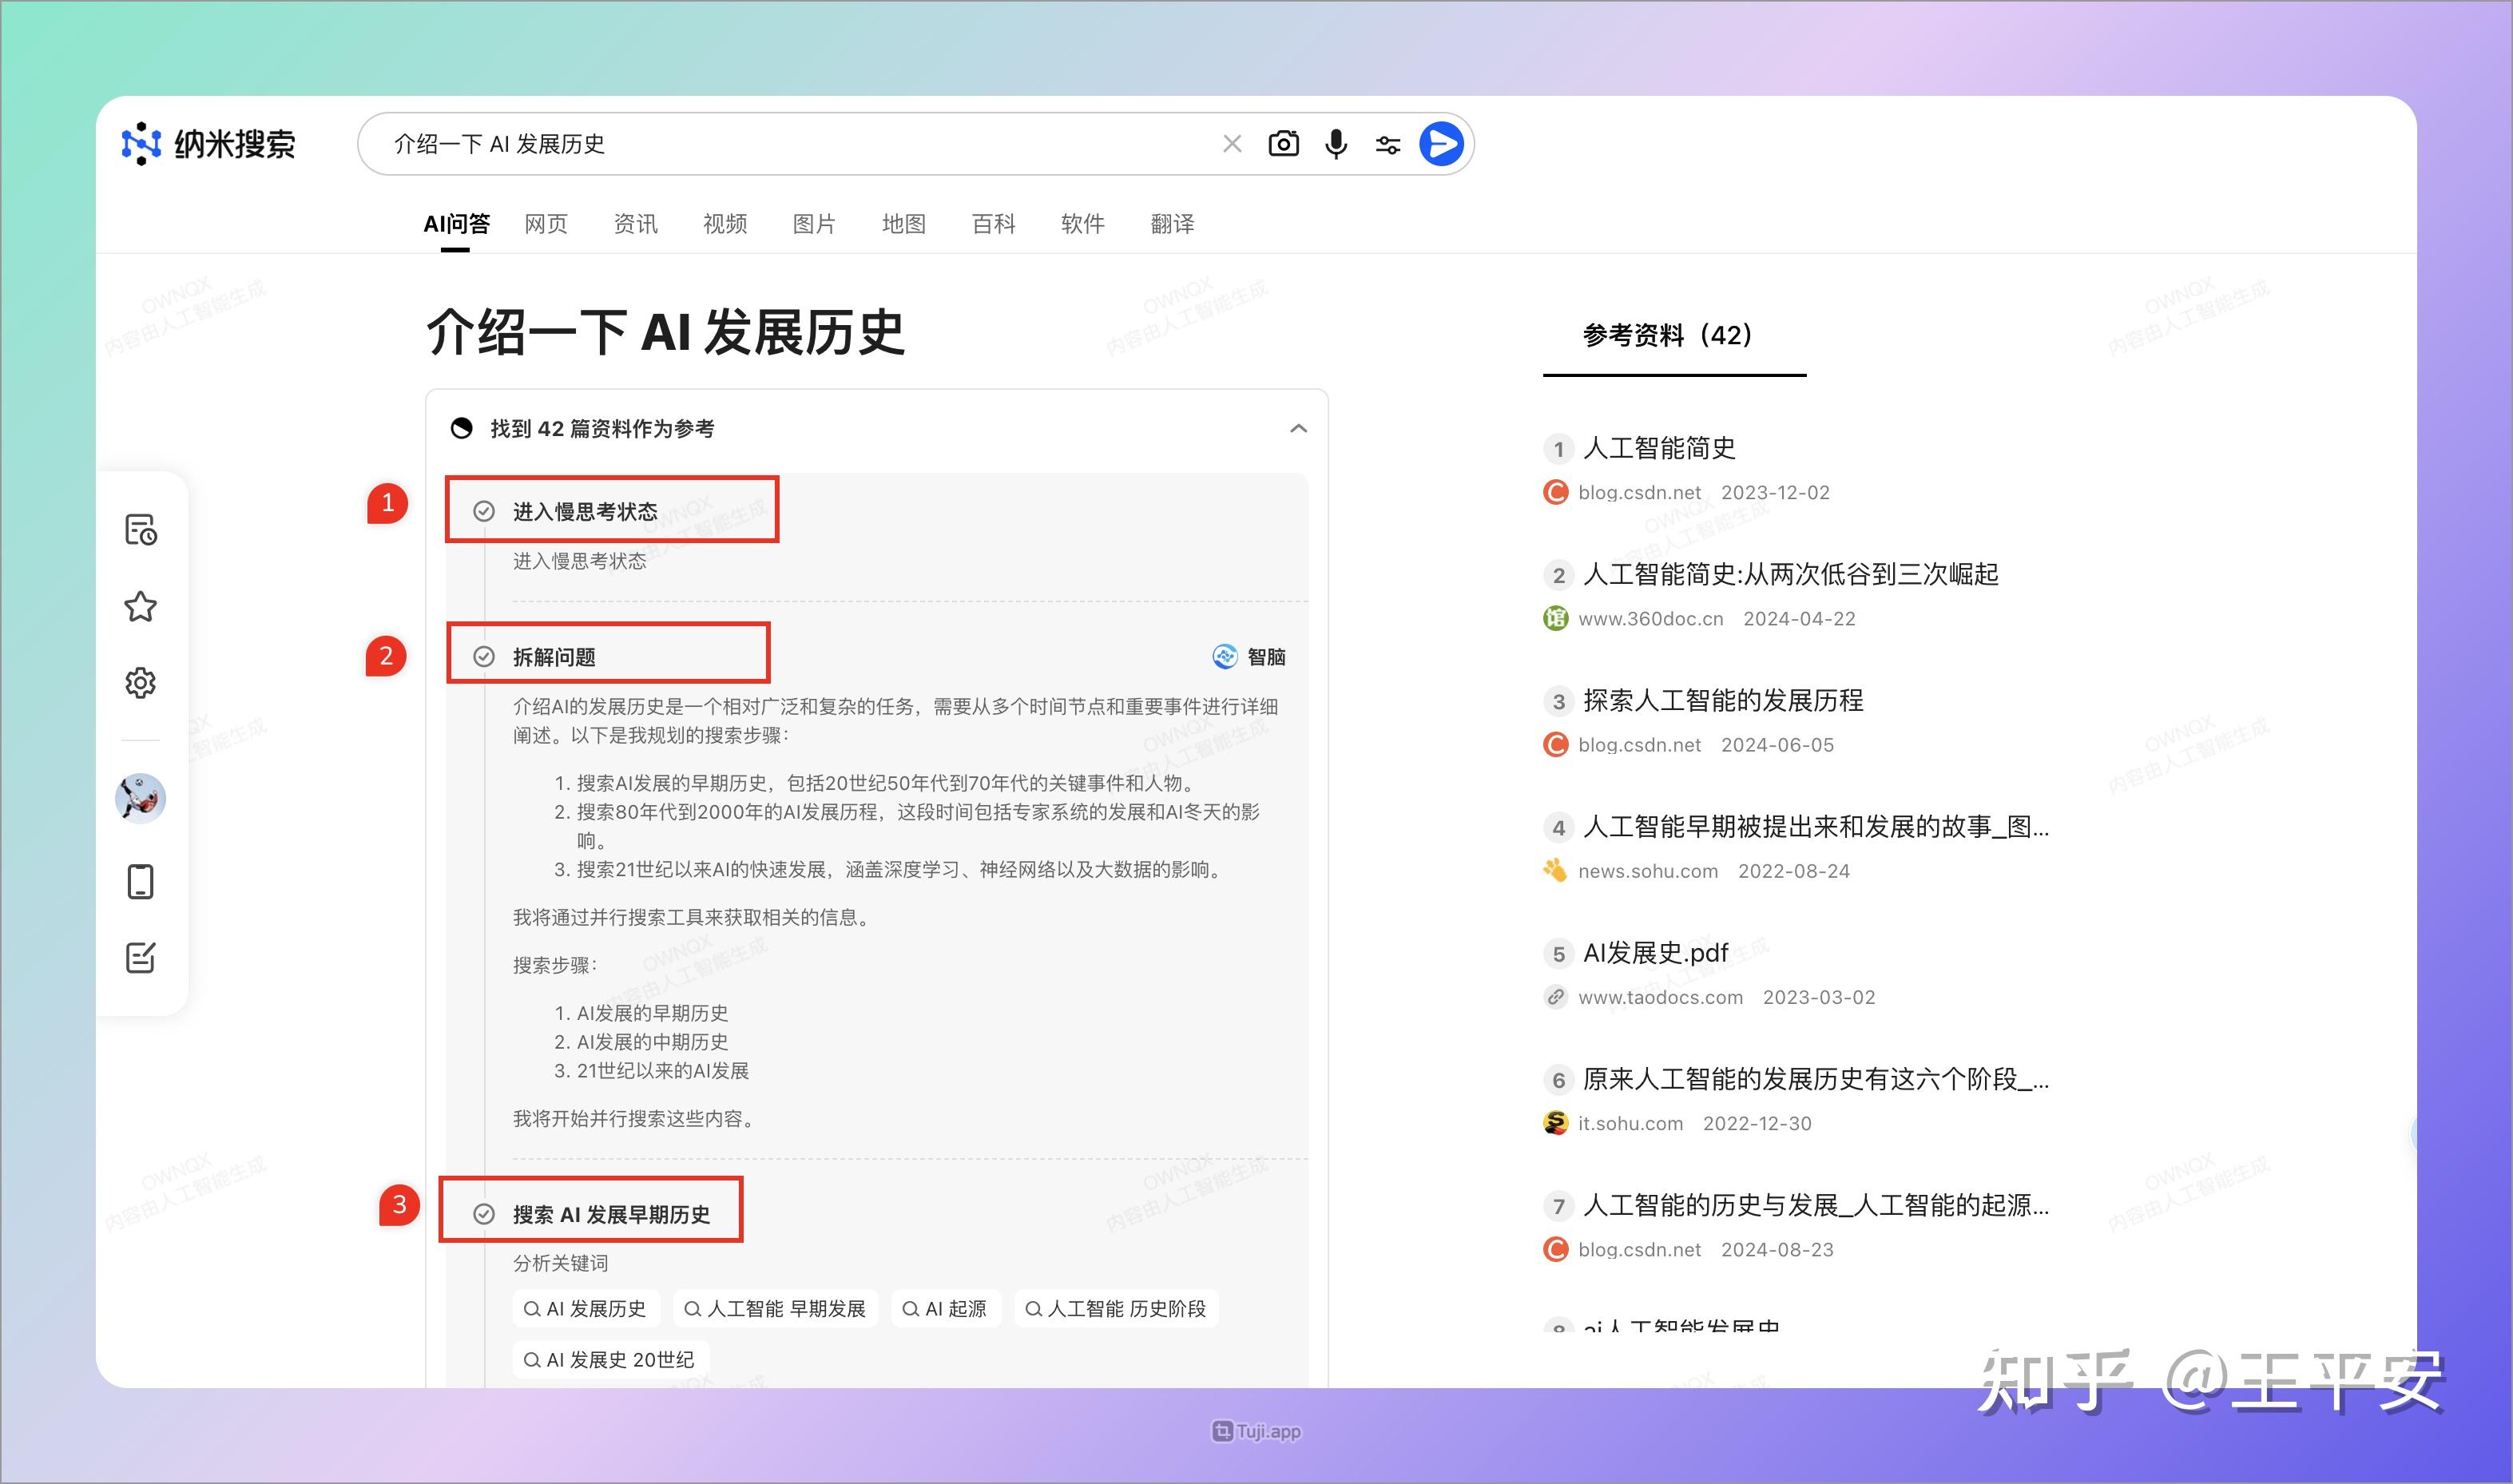Switch to the 图片 tab
The image size is (2513, 1484).
tap(814, 224)
